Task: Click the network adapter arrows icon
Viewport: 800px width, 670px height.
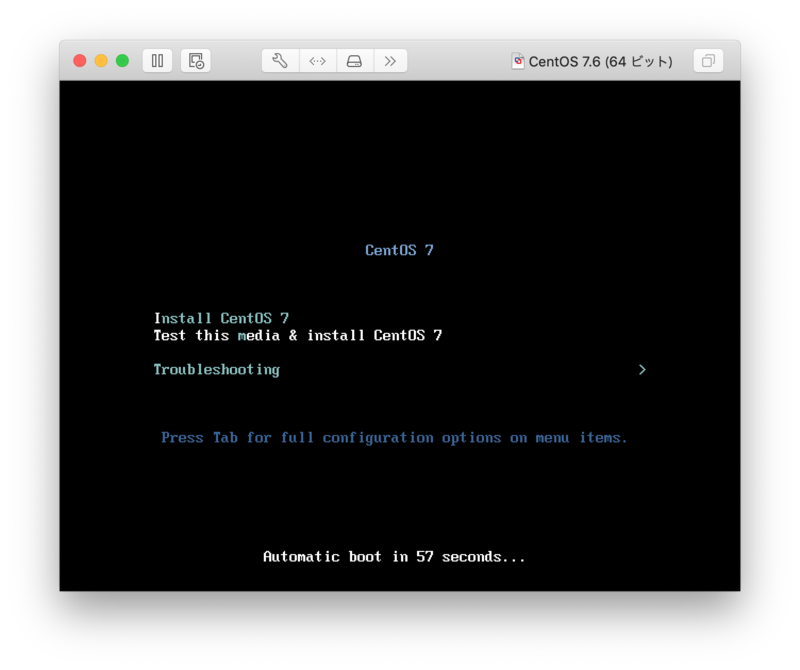Action: [x=317, y=61]
